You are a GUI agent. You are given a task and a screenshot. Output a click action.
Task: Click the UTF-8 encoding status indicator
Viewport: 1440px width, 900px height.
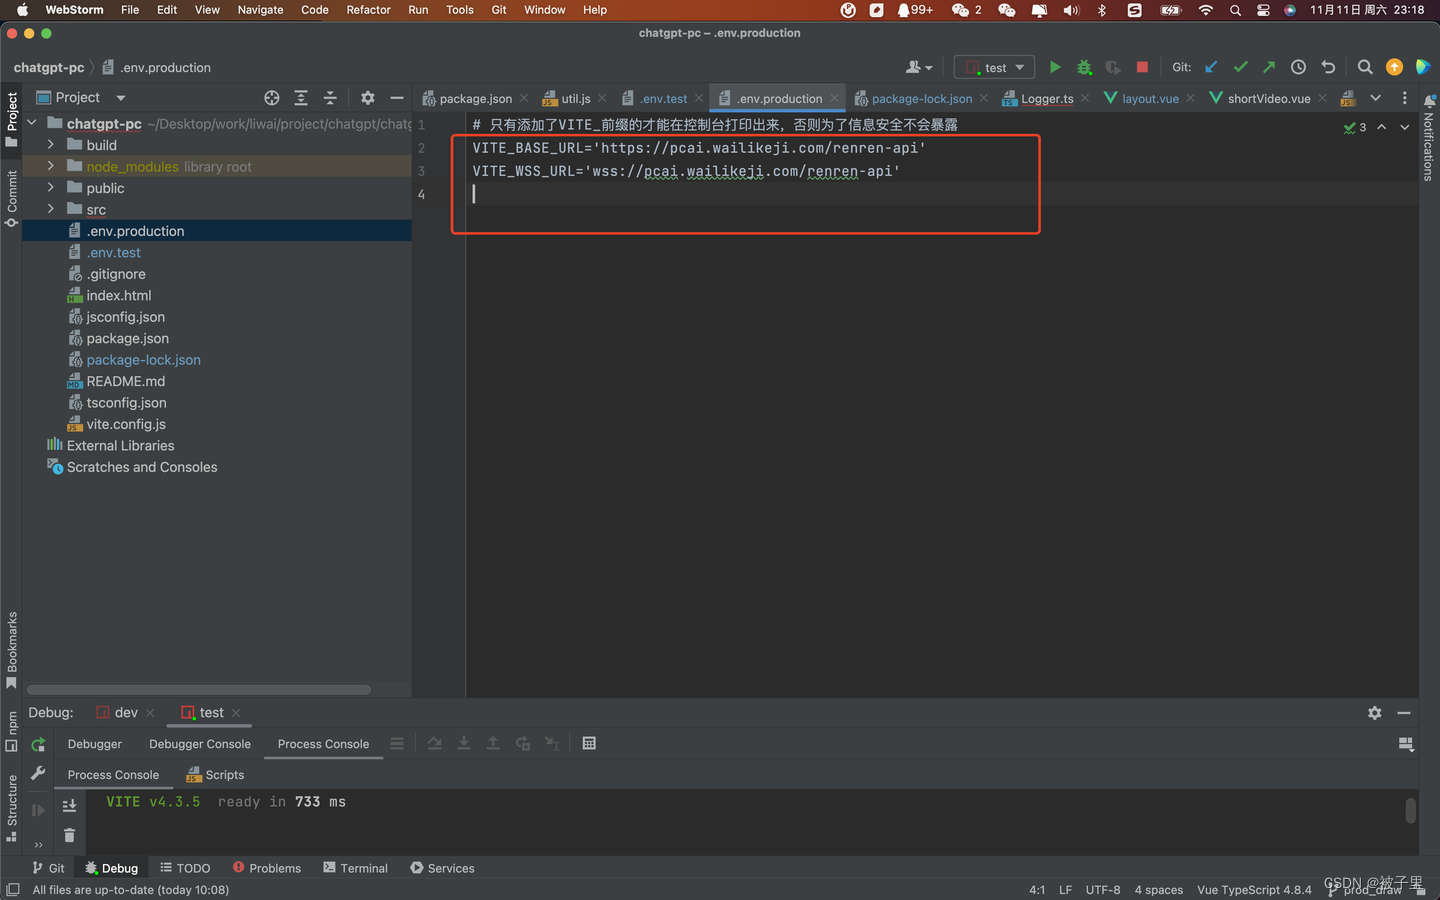coord(1103,890)
